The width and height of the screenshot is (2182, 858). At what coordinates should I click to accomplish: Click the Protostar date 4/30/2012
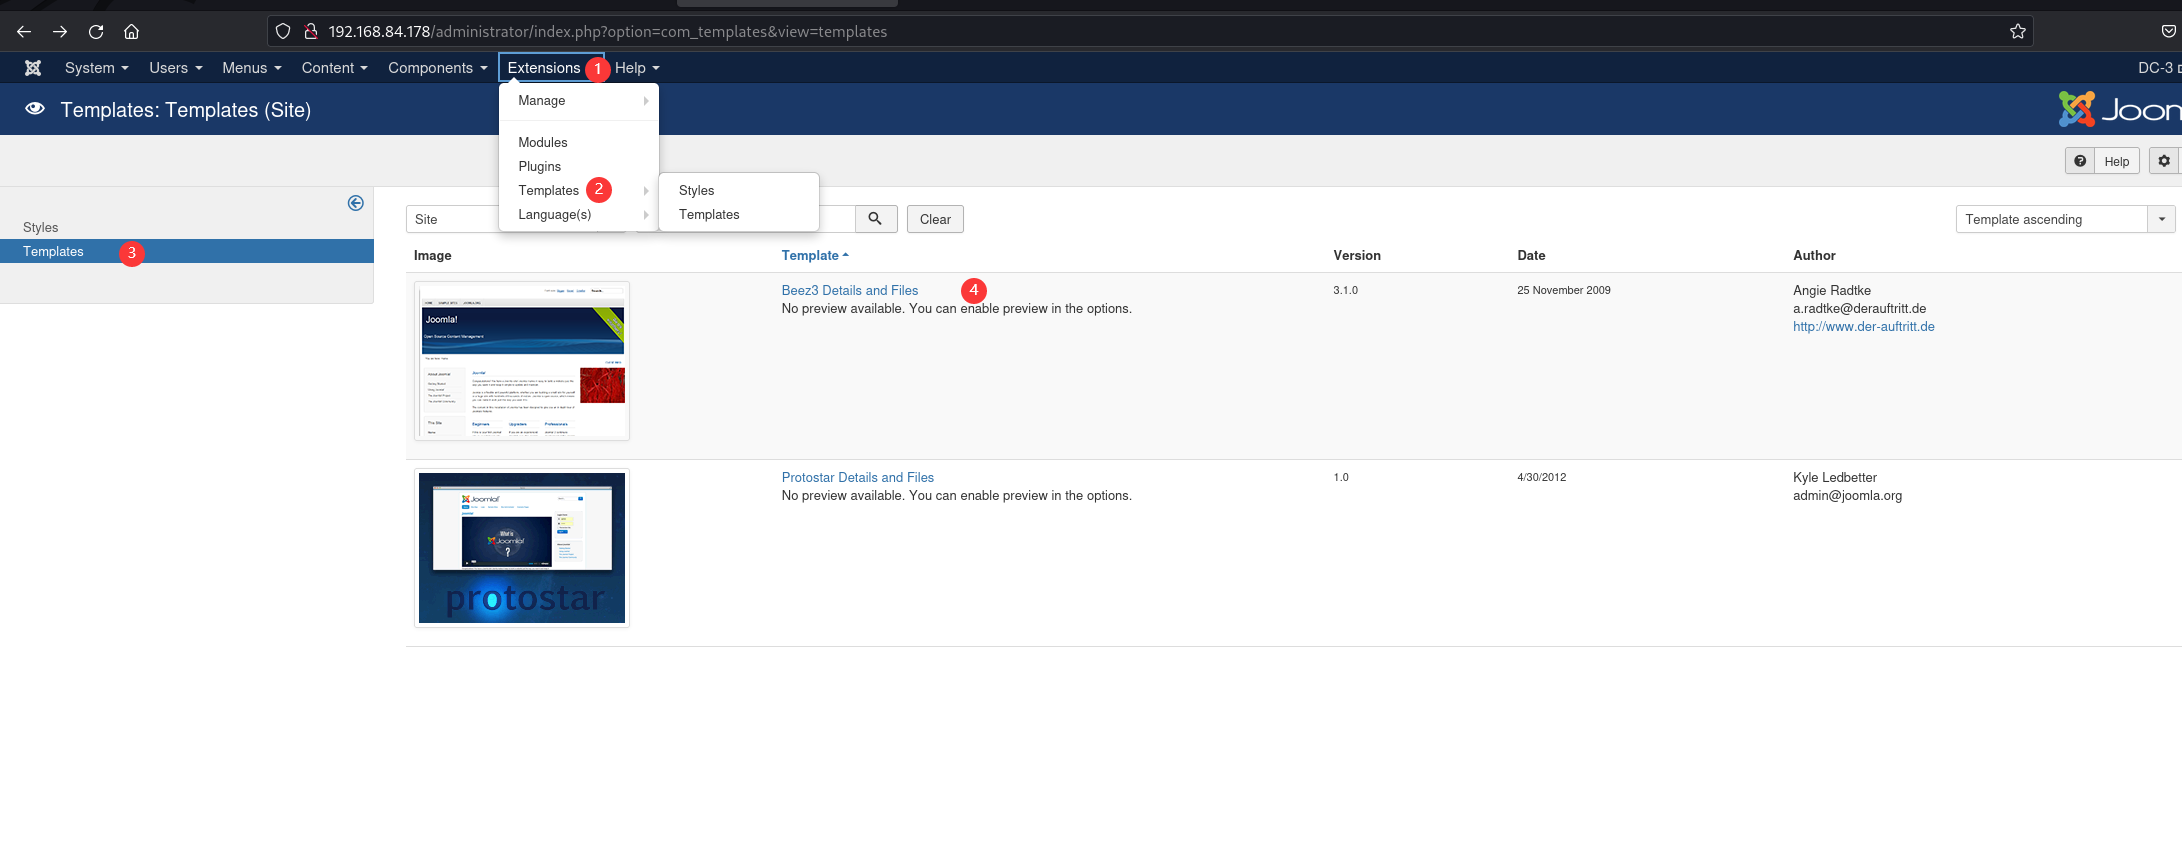coord(1542,478)
